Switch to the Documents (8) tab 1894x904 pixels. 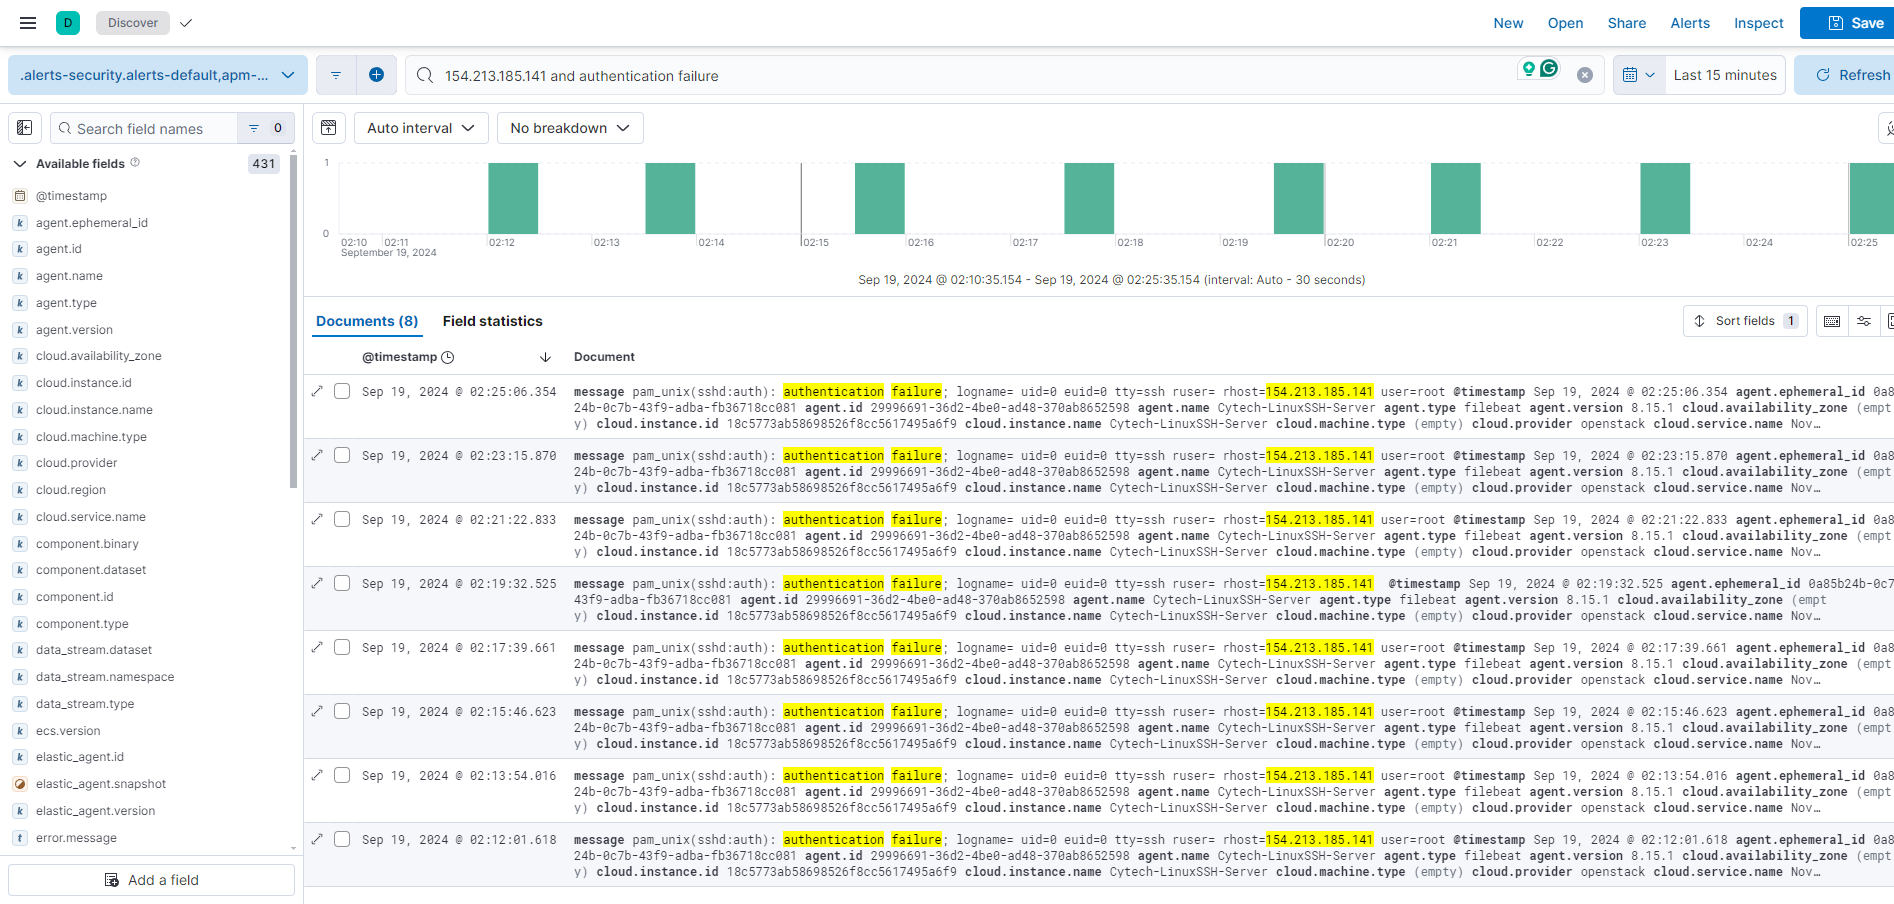coord(367,321)
